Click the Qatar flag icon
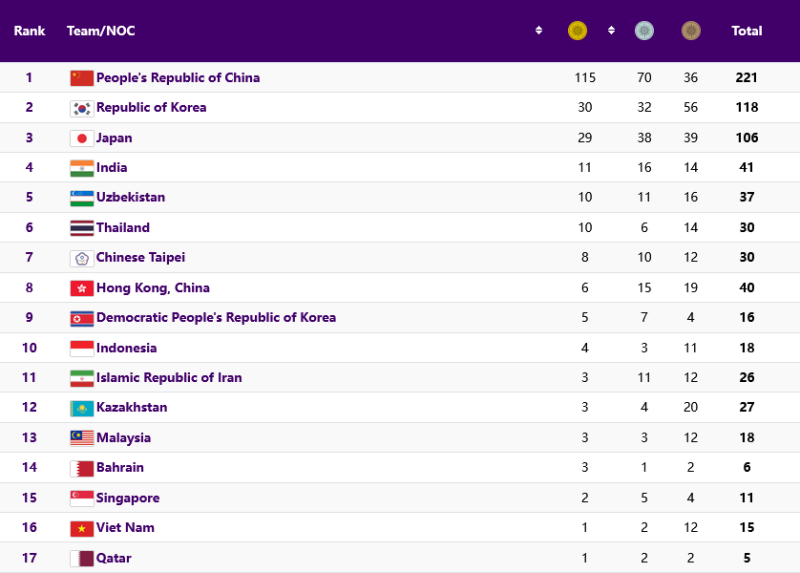Image resolution: width=800 pixels, height=573 pixels. coord(82,559)
